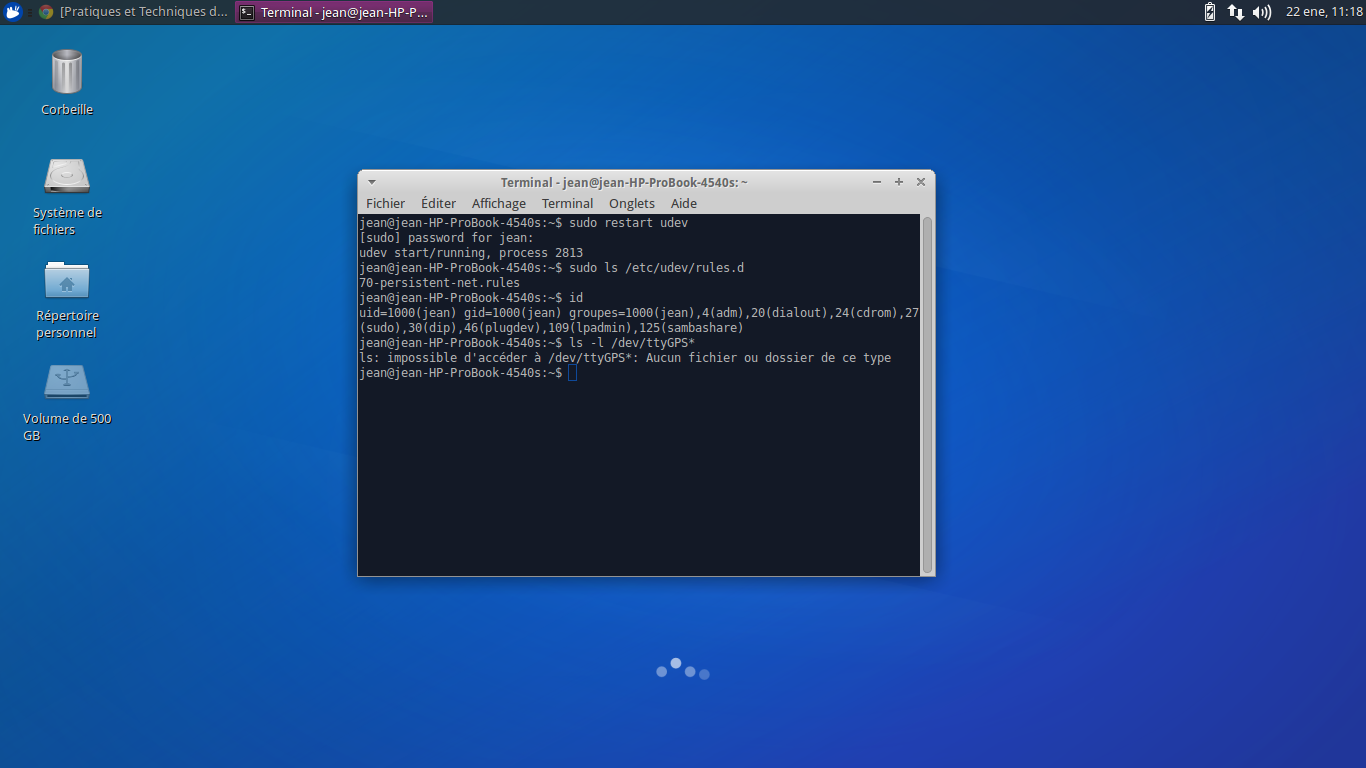Select the Volume de 500 GB drive

click(x=67, y=383)
